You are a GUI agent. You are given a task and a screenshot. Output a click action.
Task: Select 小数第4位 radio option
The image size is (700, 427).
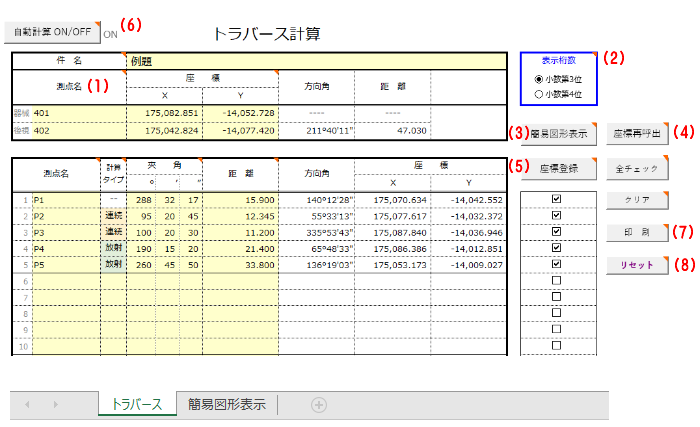(540, 94)
